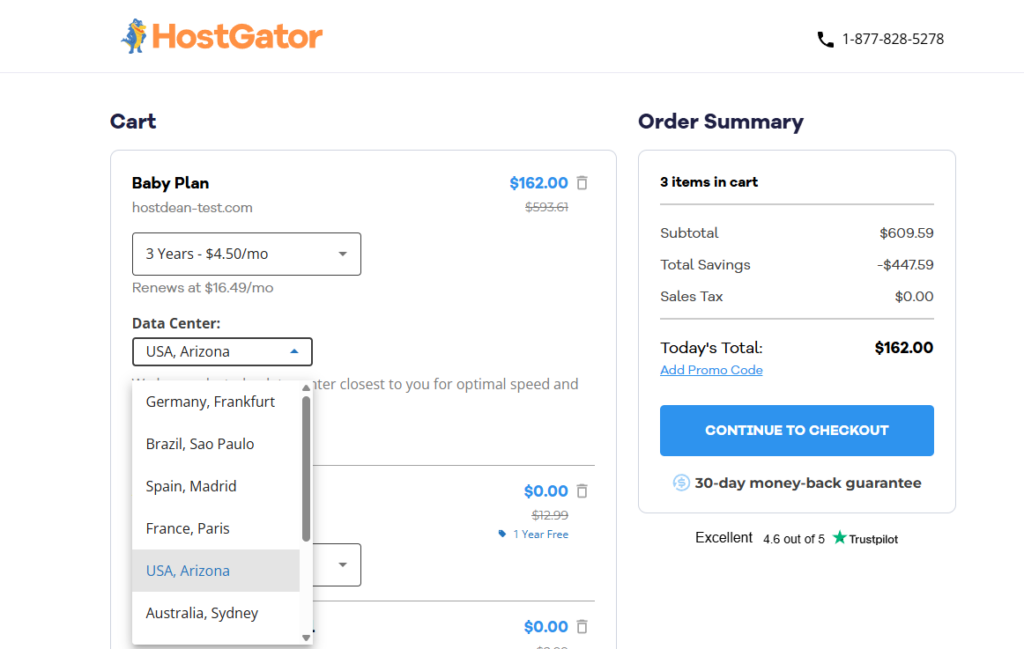Select the France, Paris option
Screen dimensions: 1024x649
(x=187, y=528)
